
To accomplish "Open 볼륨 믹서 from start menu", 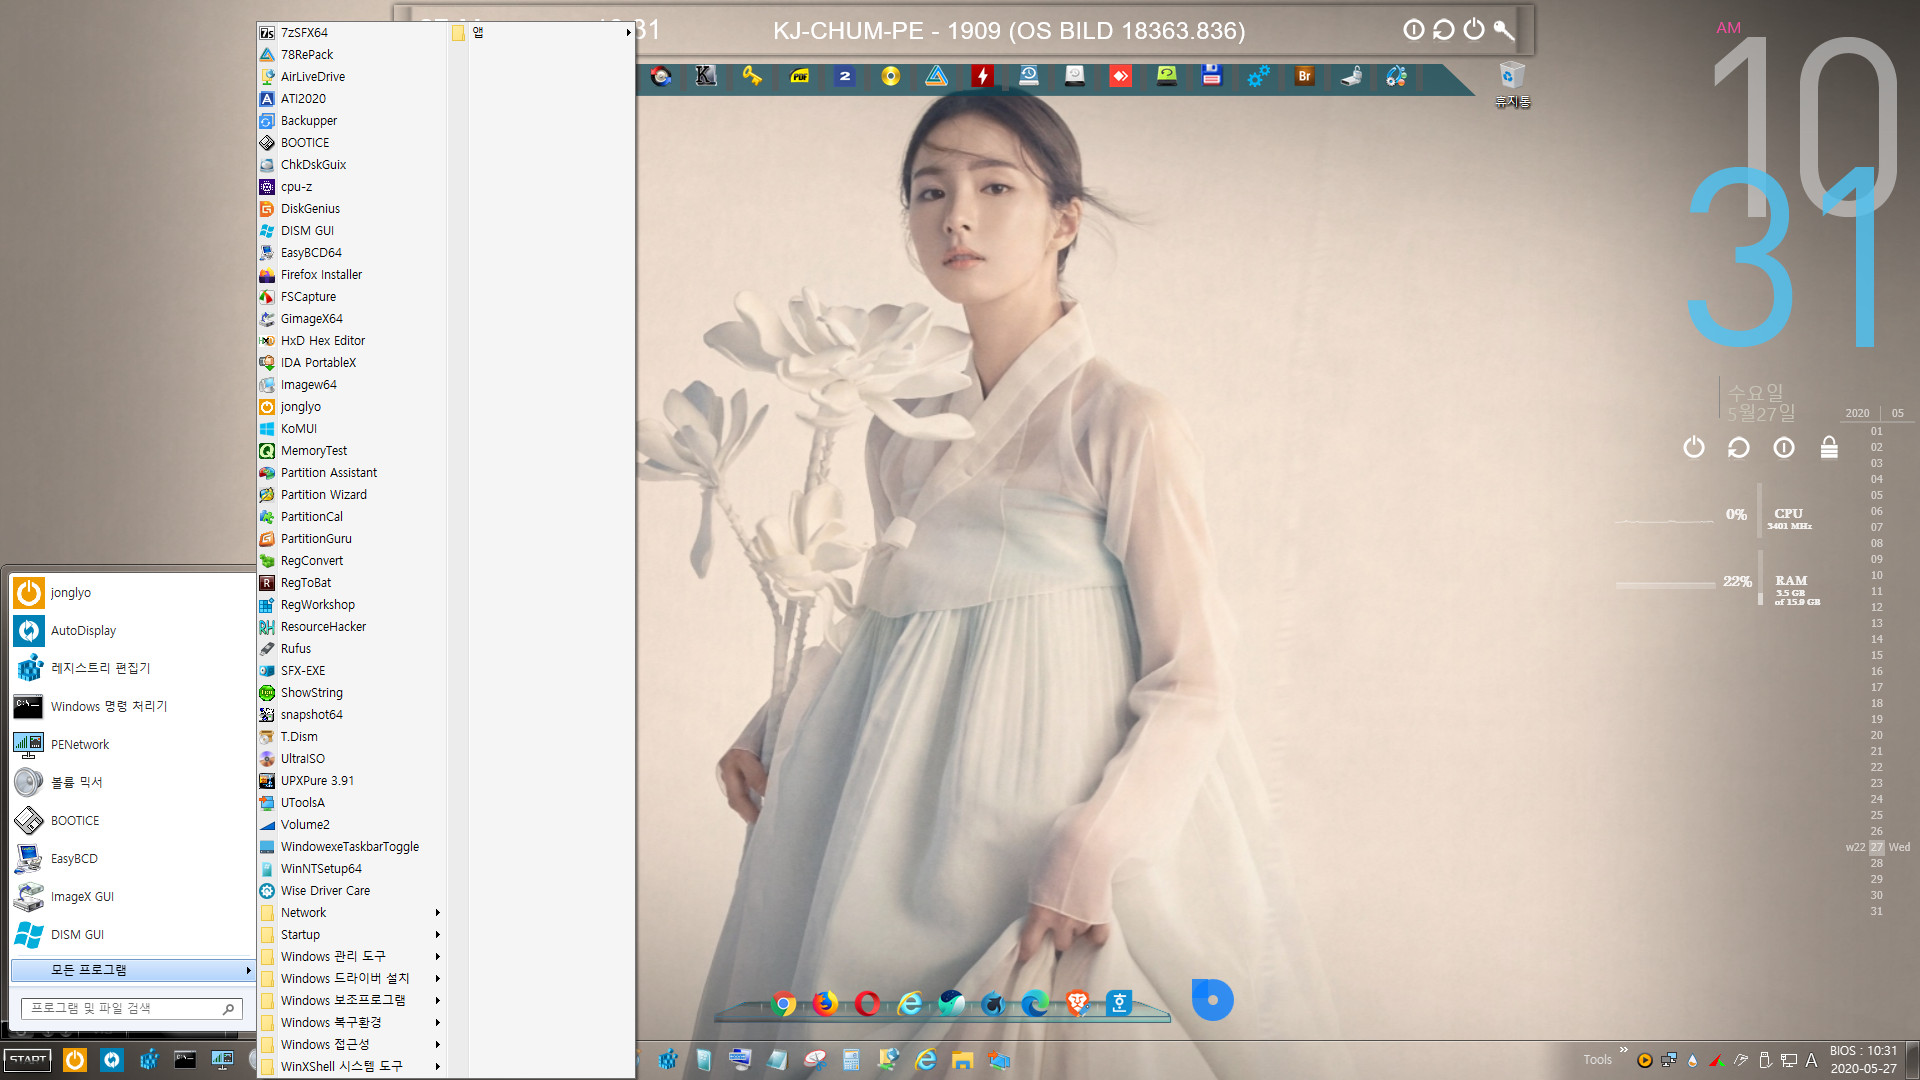I will (132, 783).
